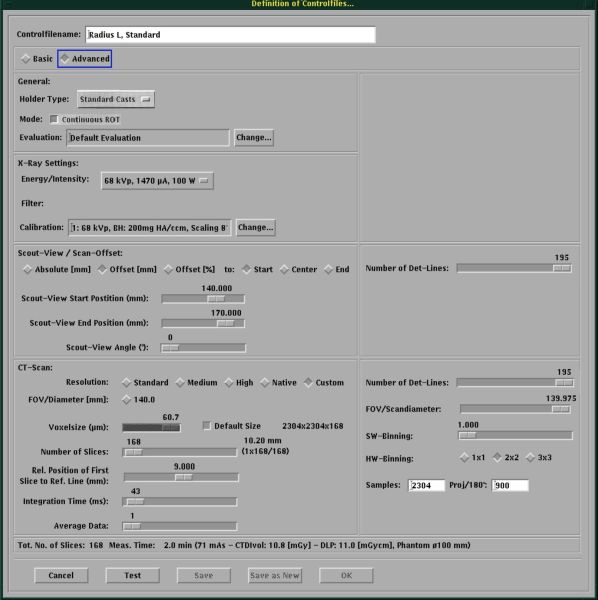Click the 2304x2304x168 size text

[313, 426]
